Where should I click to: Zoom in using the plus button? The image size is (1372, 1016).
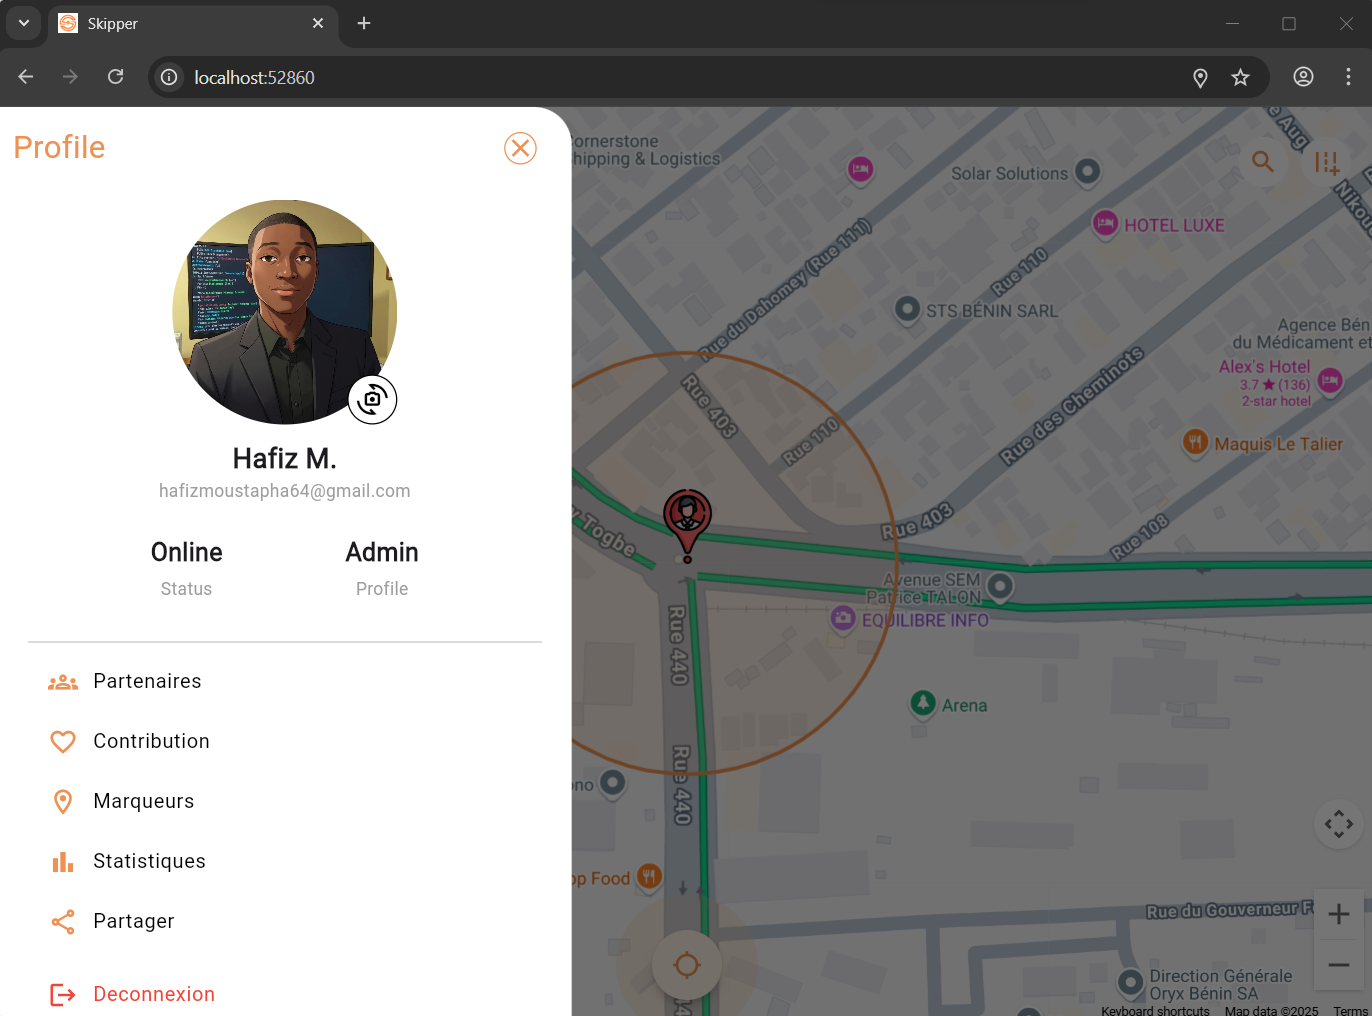[1339, 913]
